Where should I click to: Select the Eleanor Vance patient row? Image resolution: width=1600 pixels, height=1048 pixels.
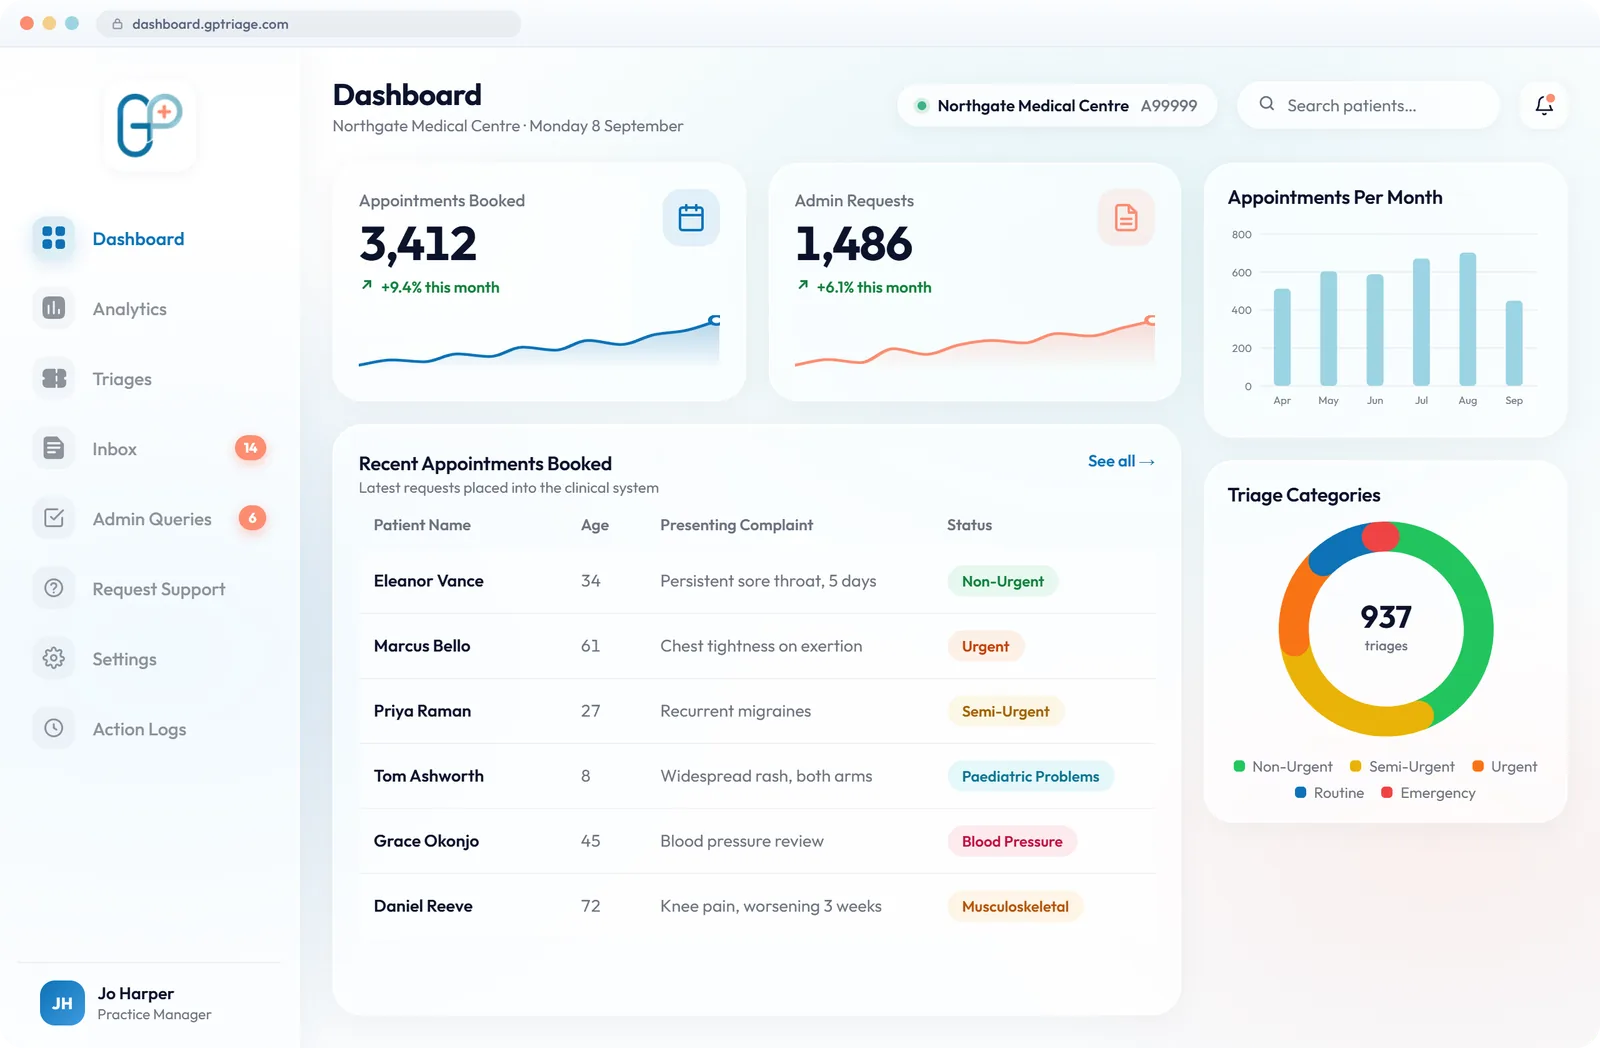tap(758, 581)
